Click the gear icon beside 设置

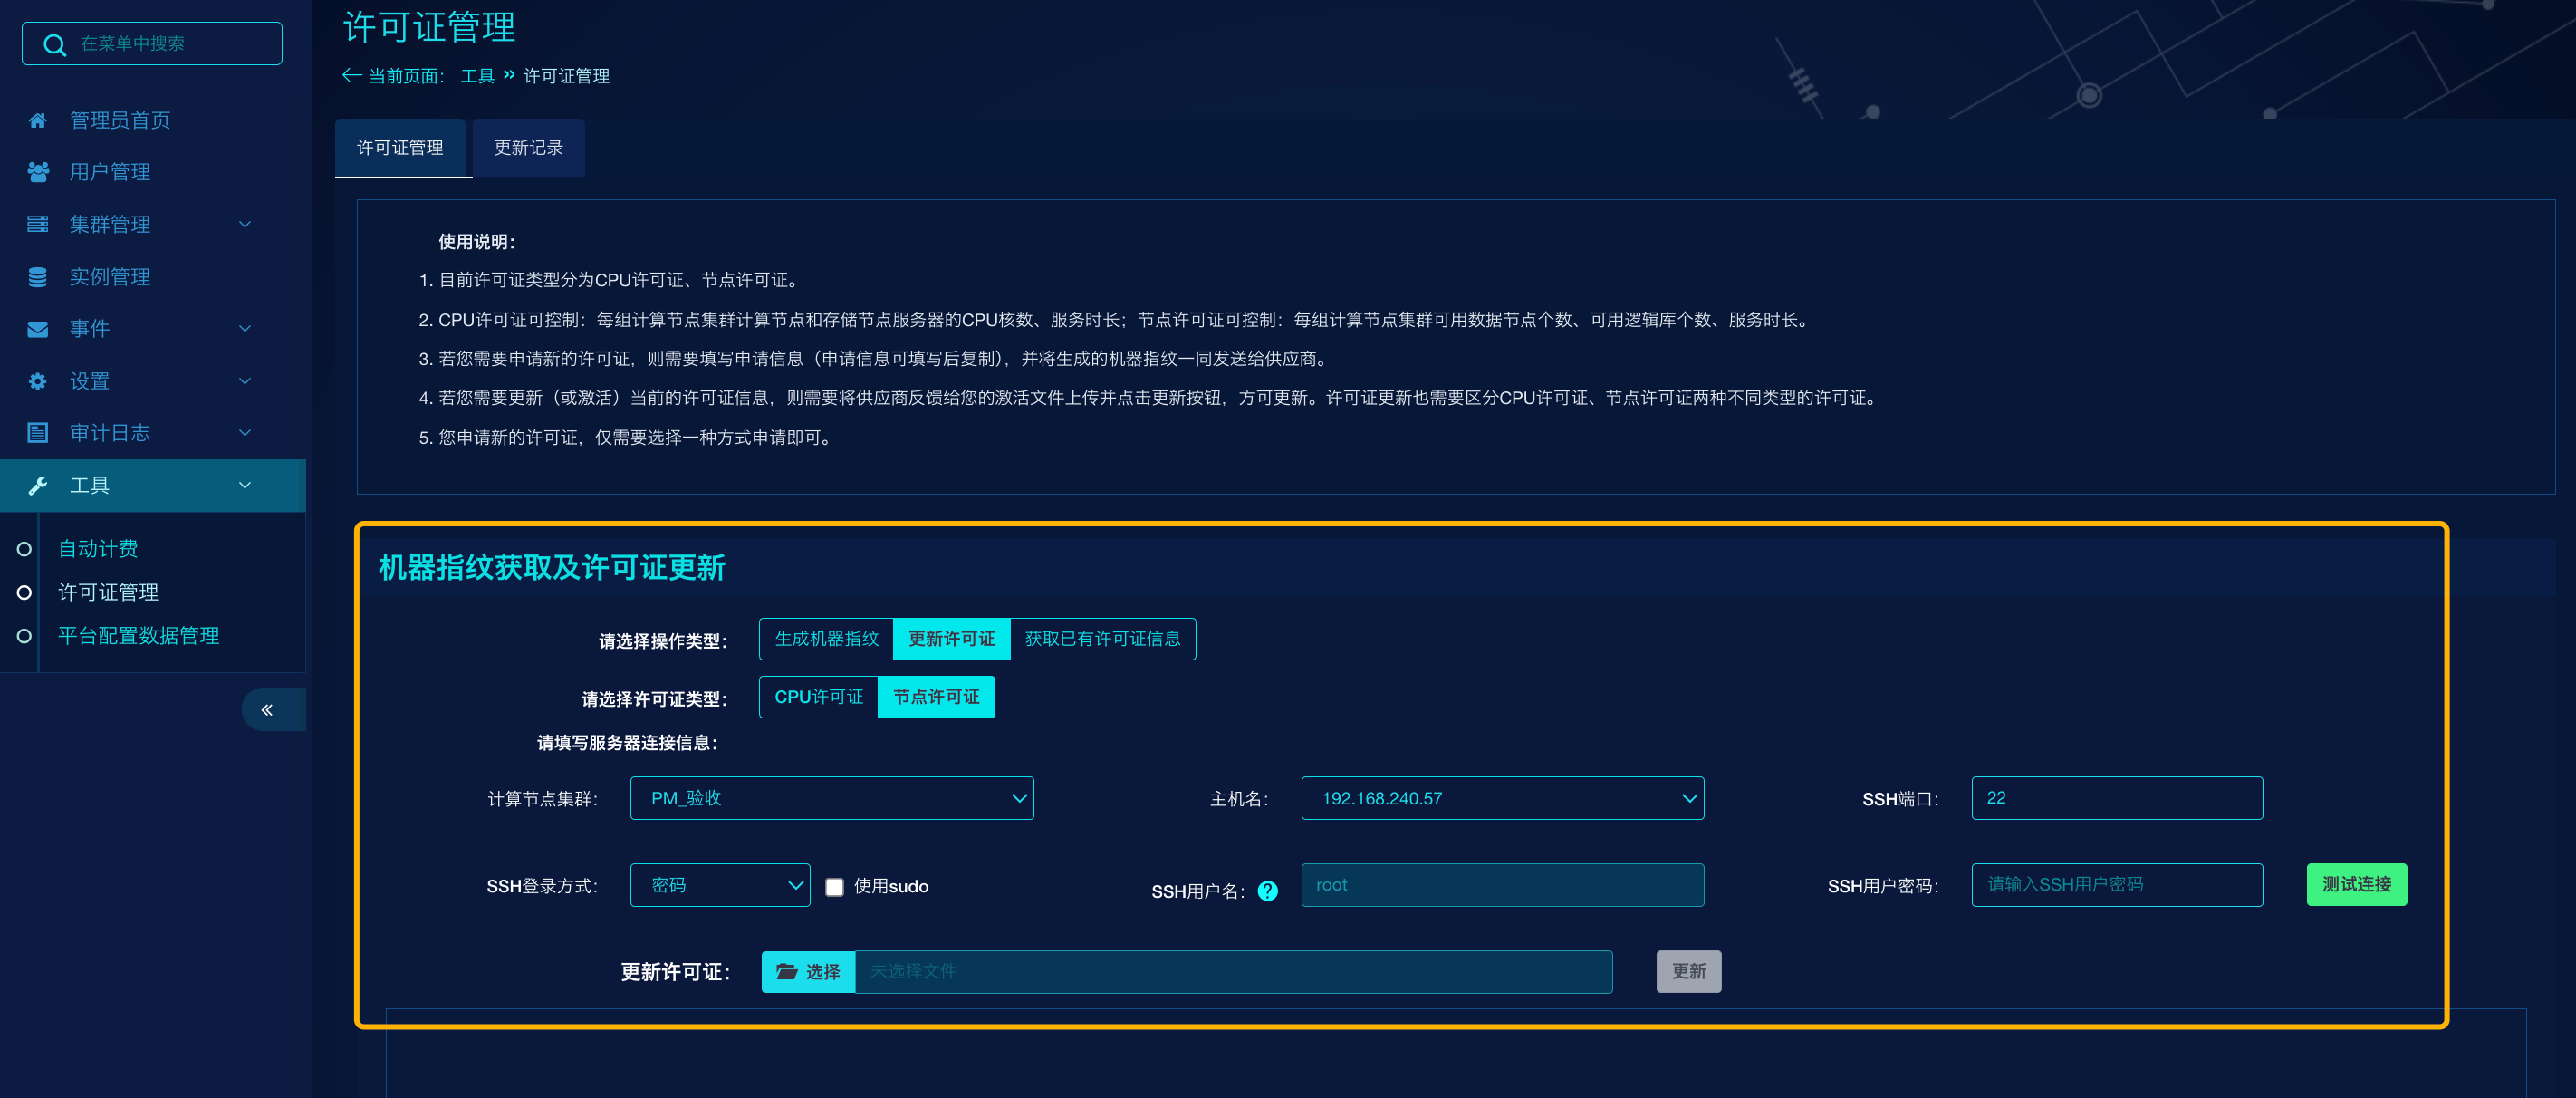[x=37, y=381]
